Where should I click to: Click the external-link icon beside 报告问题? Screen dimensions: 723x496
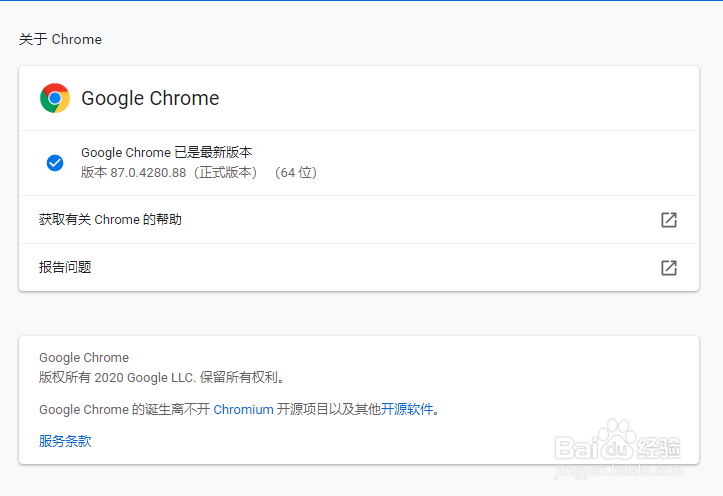(669, 268)
